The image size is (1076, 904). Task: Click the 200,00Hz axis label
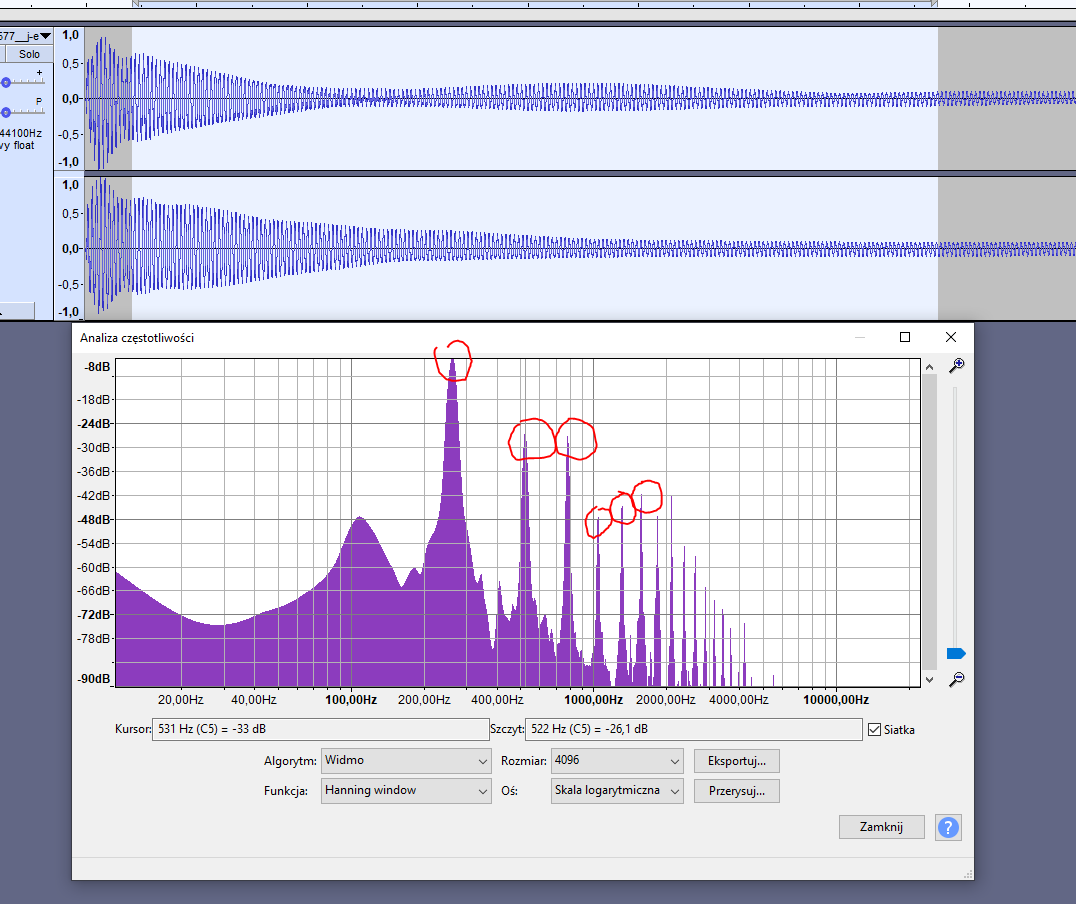tap(424, 700)
